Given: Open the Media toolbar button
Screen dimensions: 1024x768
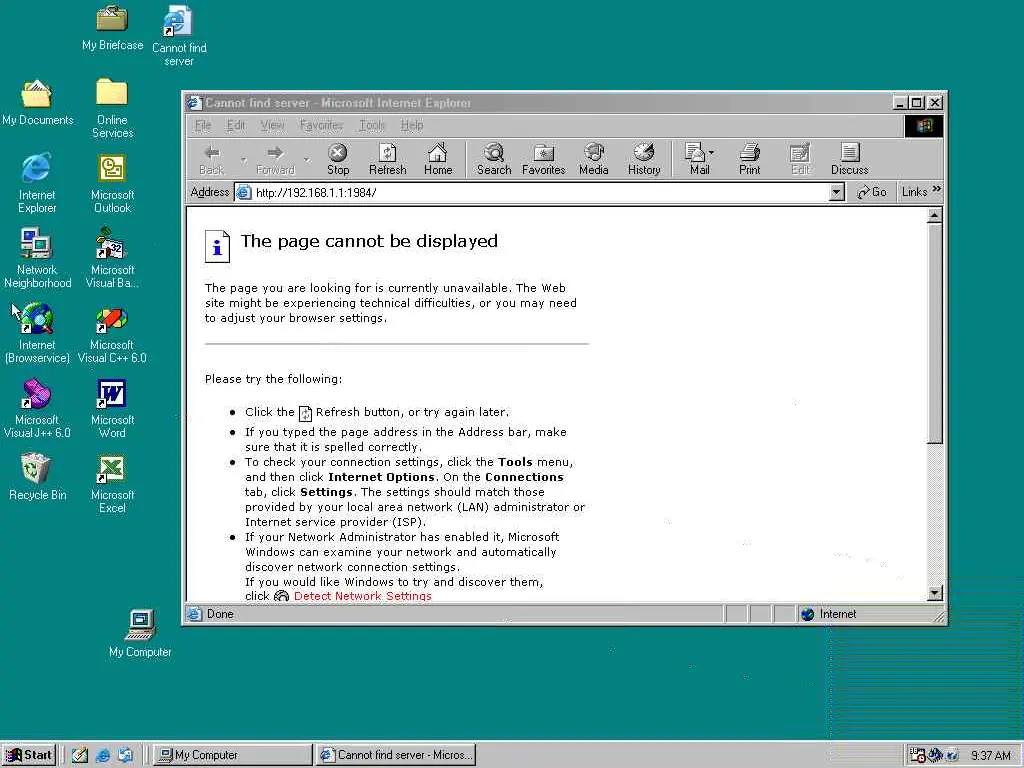Looking at the screenshot, I should [x=594, y=159].
